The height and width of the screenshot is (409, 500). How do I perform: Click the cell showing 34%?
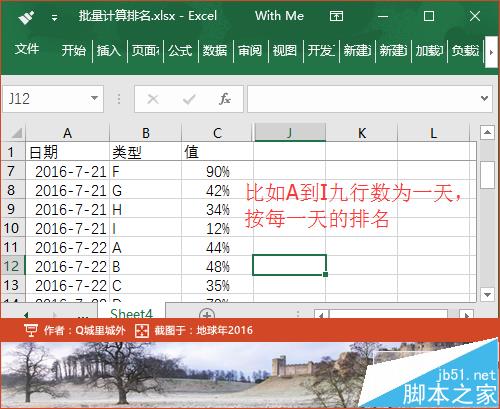tap(217, 209)
